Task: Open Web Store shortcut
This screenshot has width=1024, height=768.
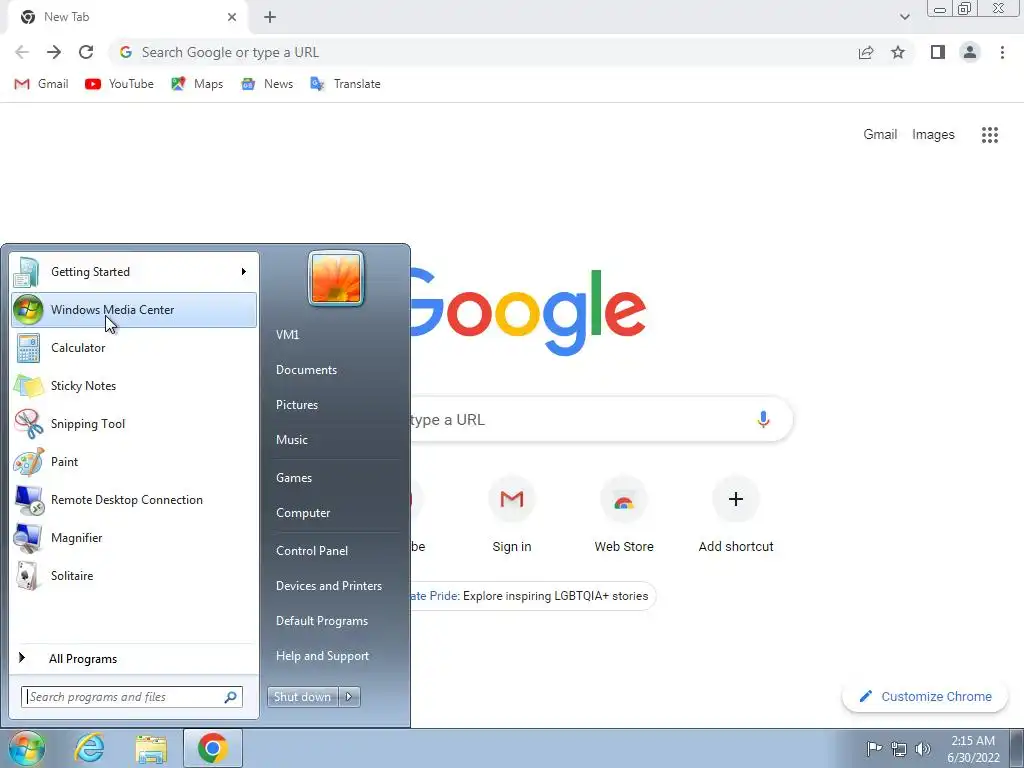Action: pyautogui.click(x=624, y=516)
